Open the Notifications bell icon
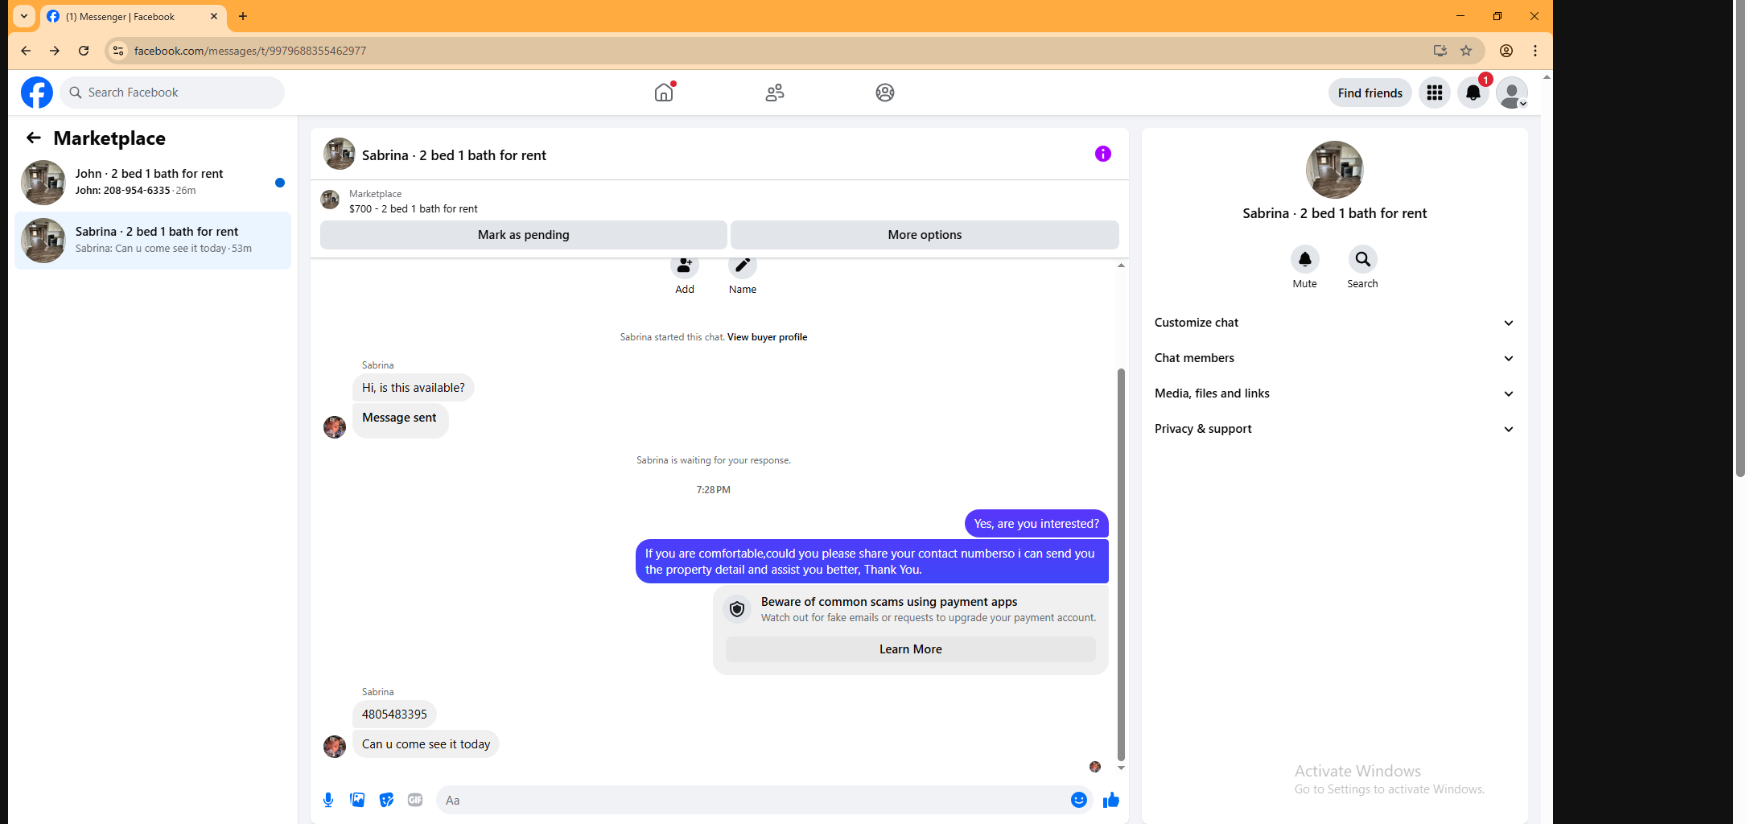Viewport: 1748px width, 824px height. (x=1473, y=92)
